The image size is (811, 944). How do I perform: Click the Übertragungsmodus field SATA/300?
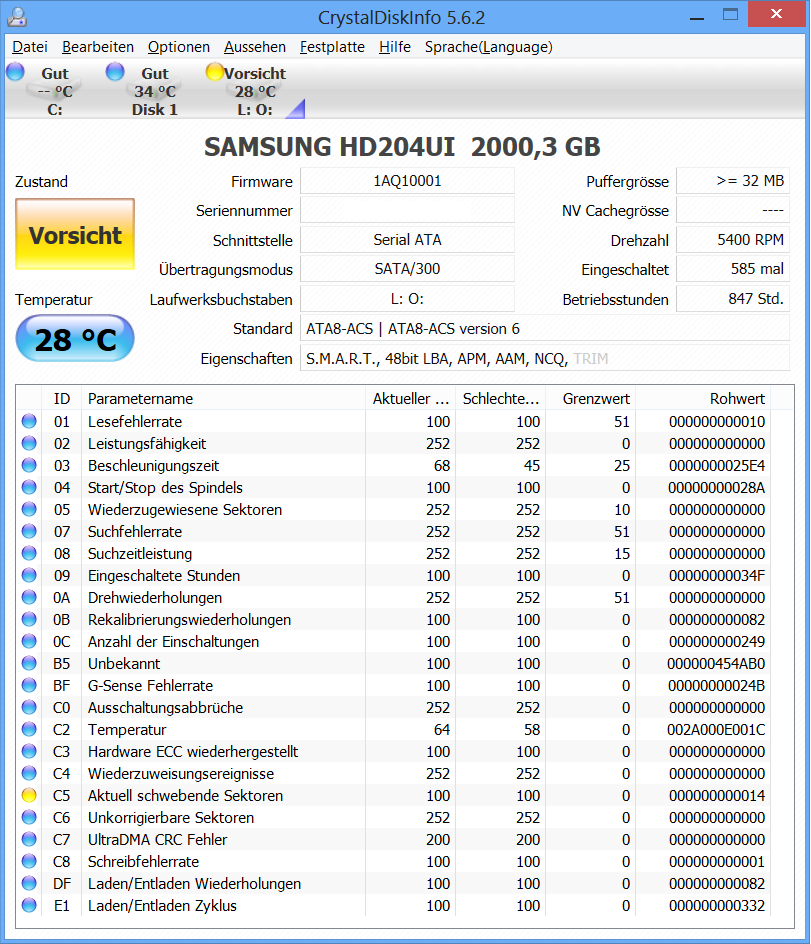[407, 269]
